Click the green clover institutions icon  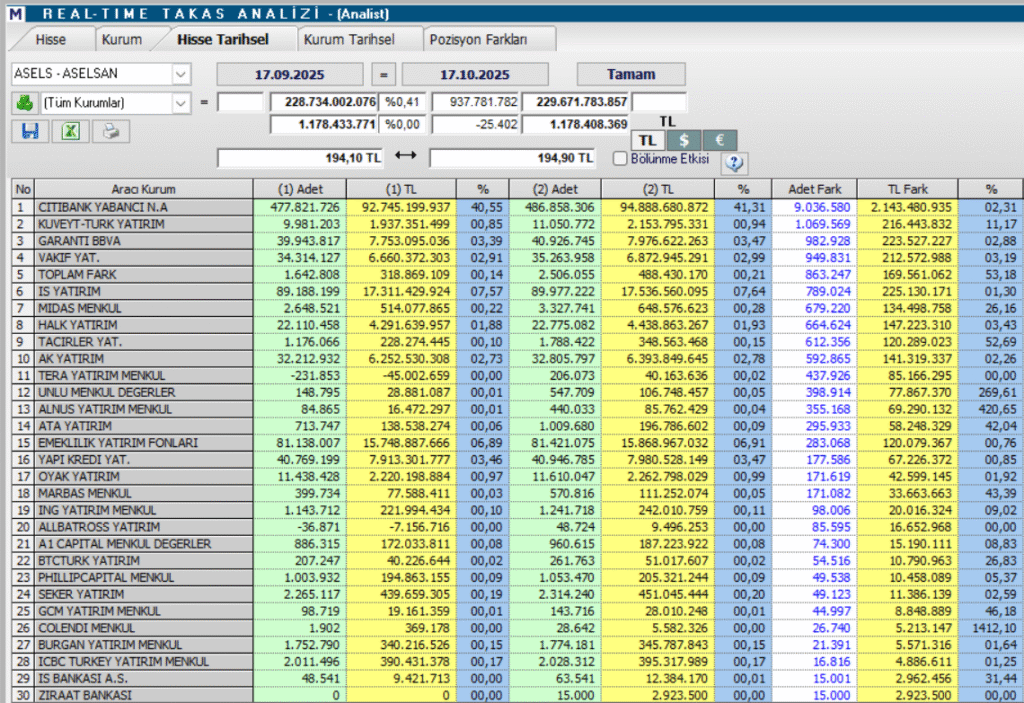[24, 102]
